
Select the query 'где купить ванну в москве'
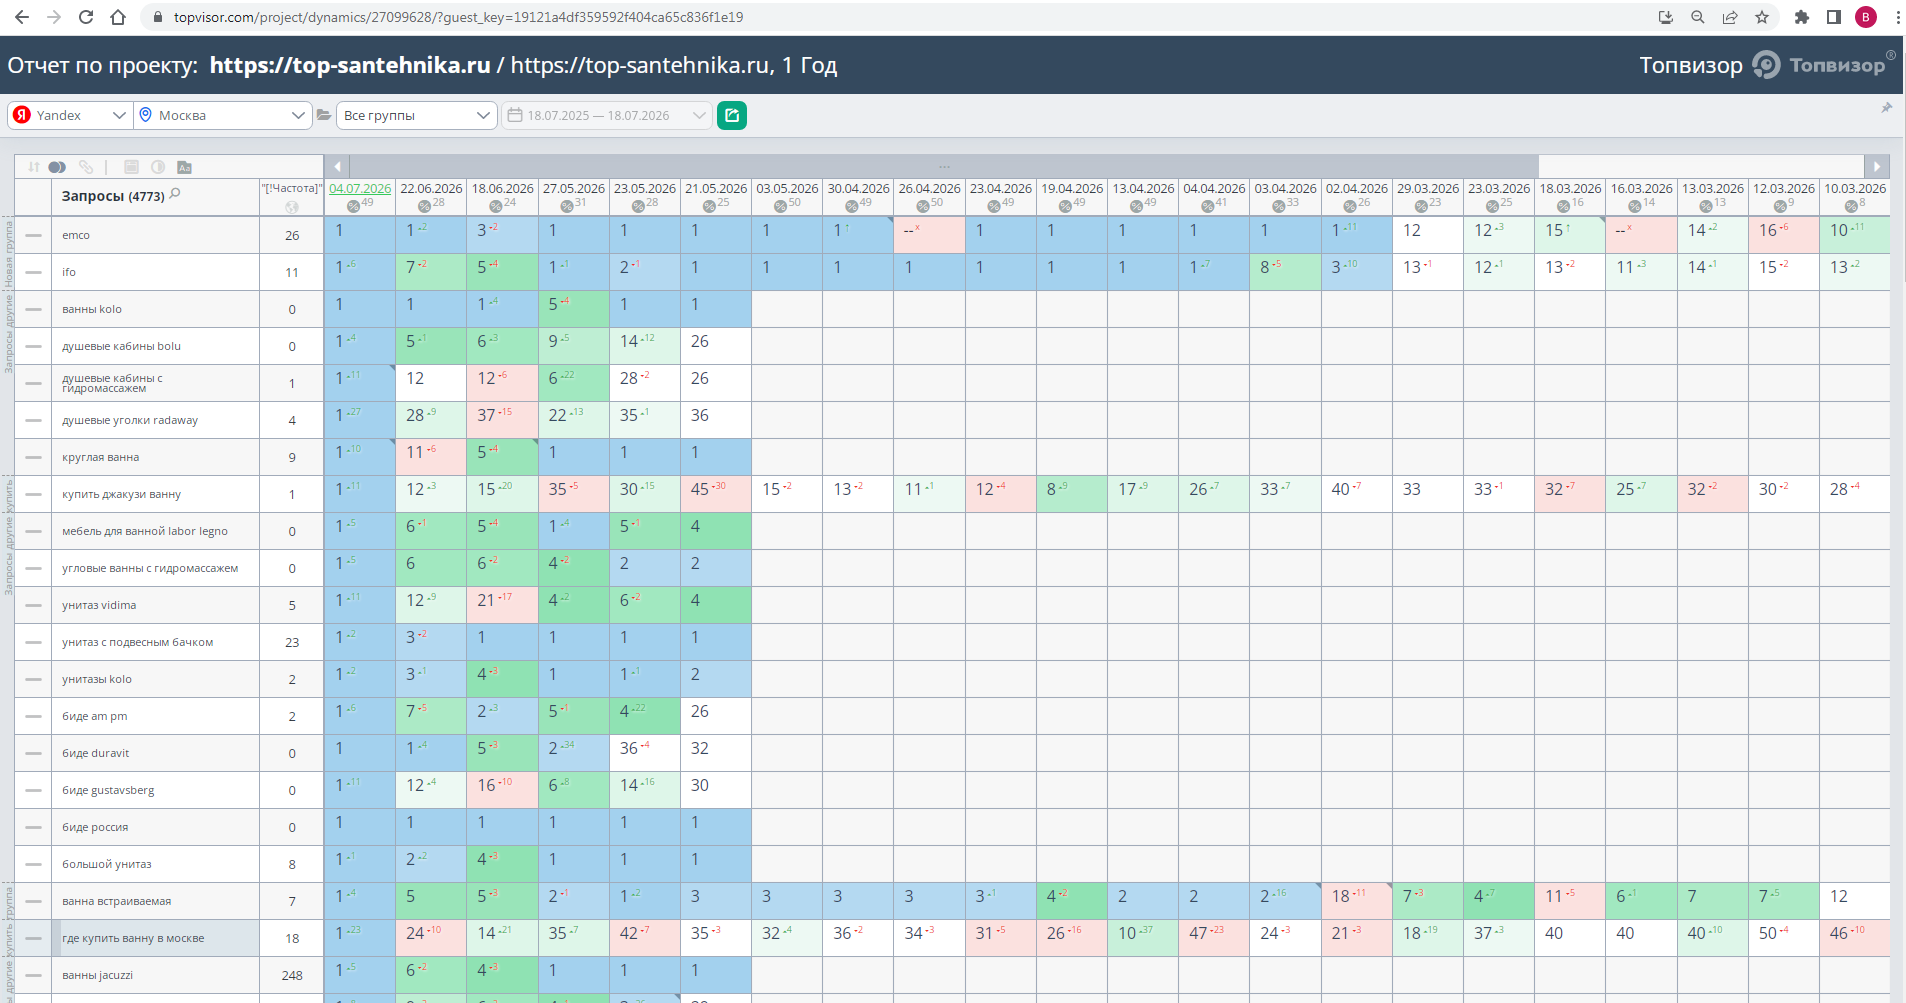point(133,938)
